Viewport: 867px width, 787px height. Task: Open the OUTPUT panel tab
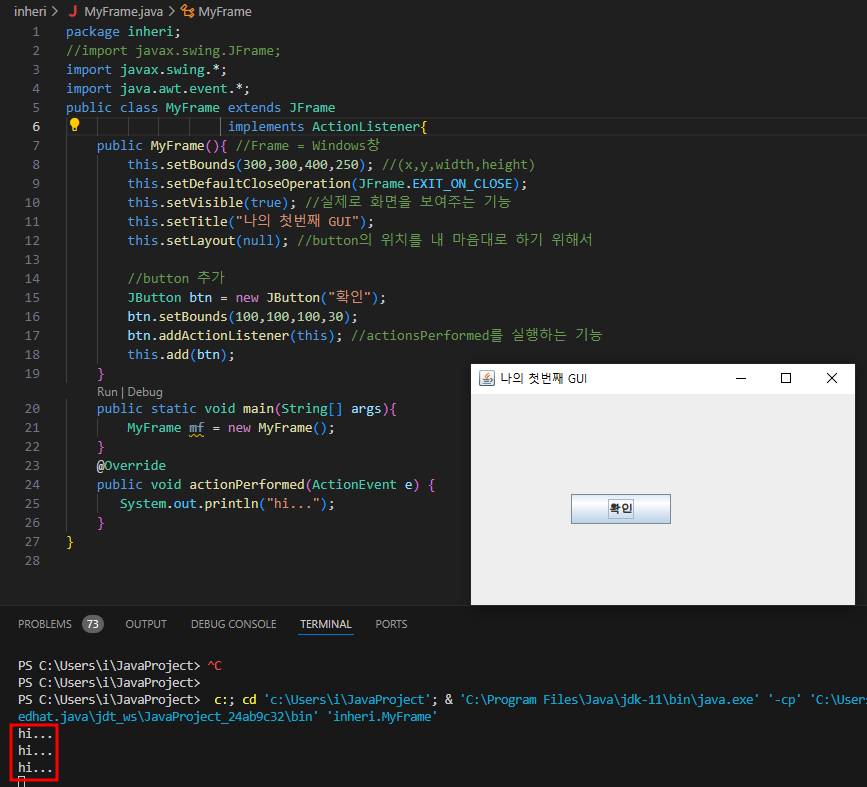(146, 624)
